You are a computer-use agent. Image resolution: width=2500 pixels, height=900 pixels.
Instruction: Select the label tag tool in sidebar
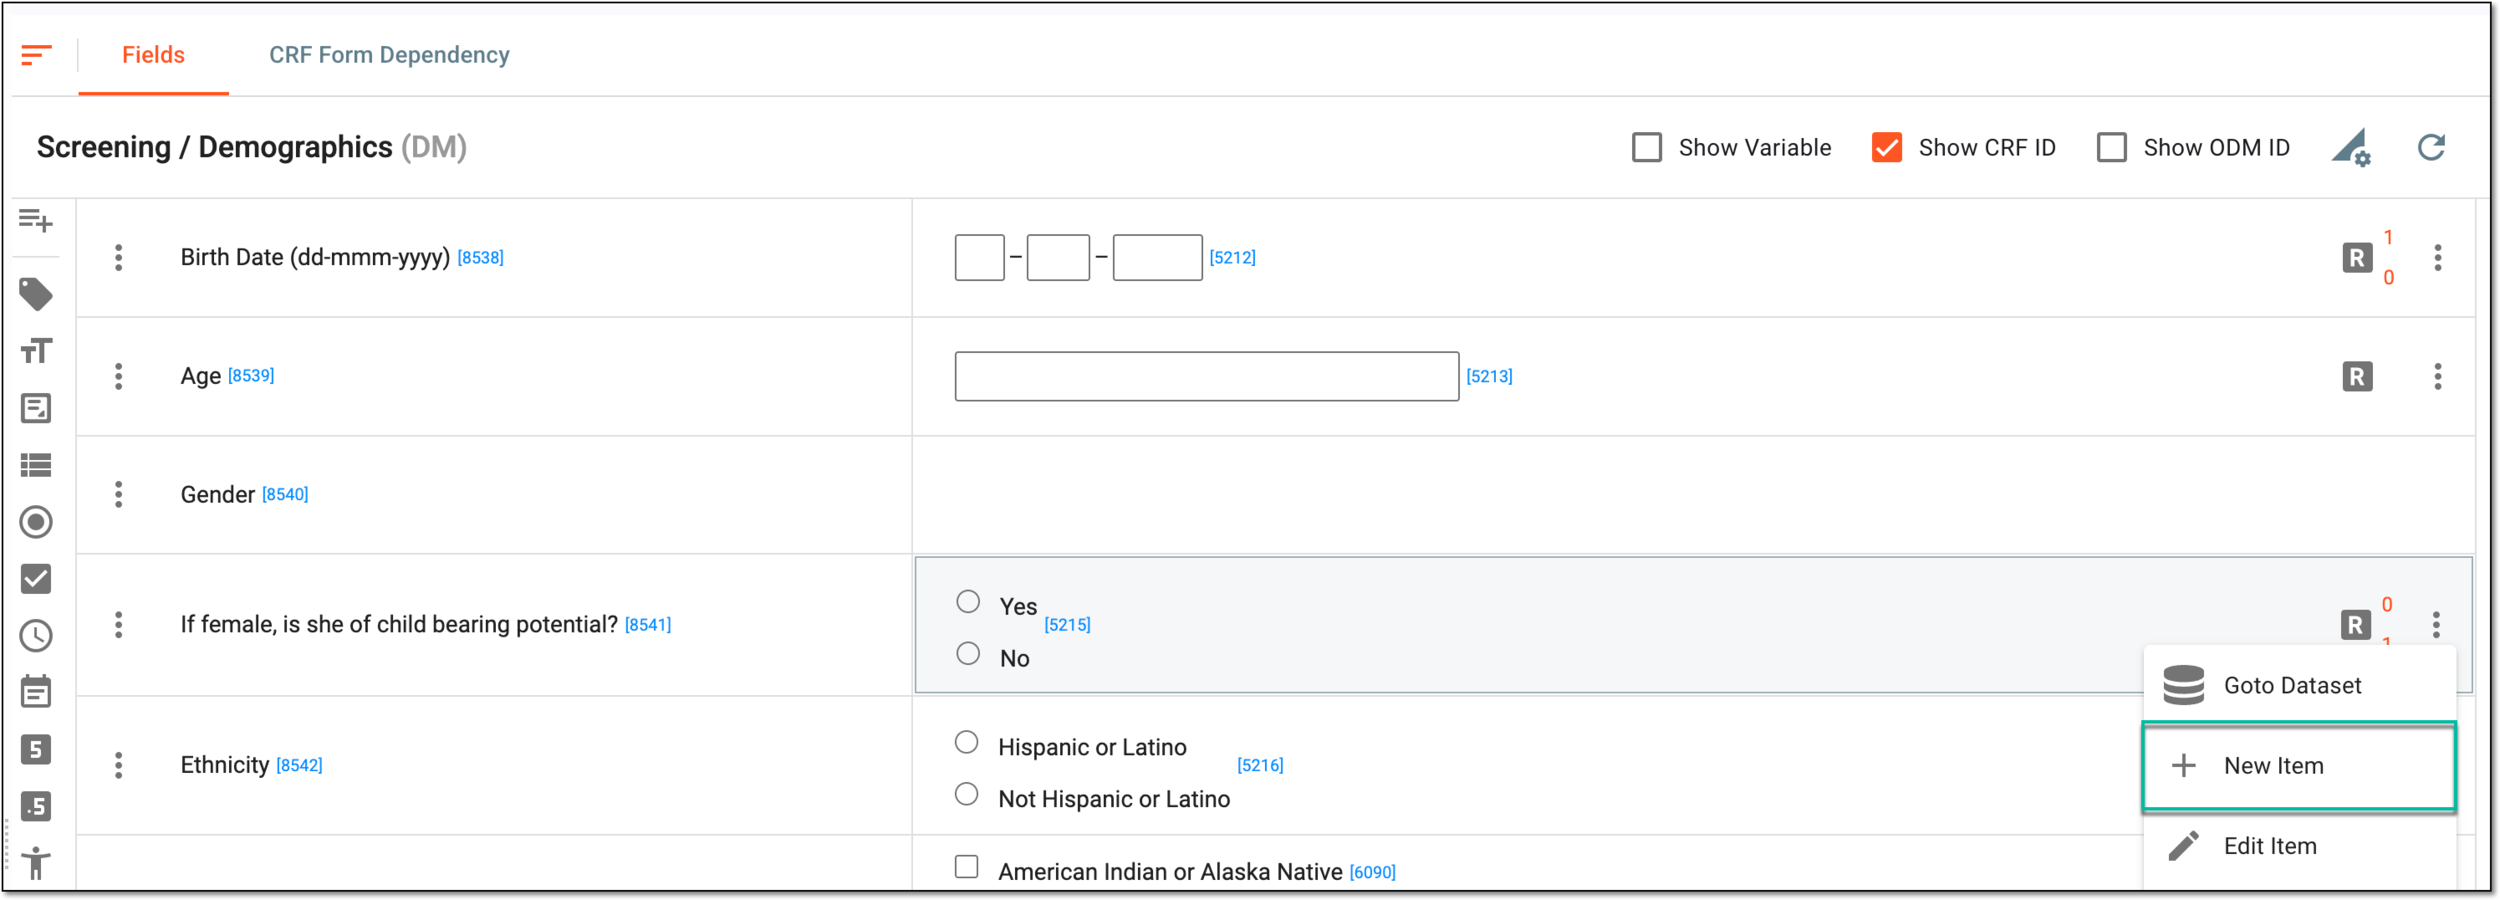(36, 294)
